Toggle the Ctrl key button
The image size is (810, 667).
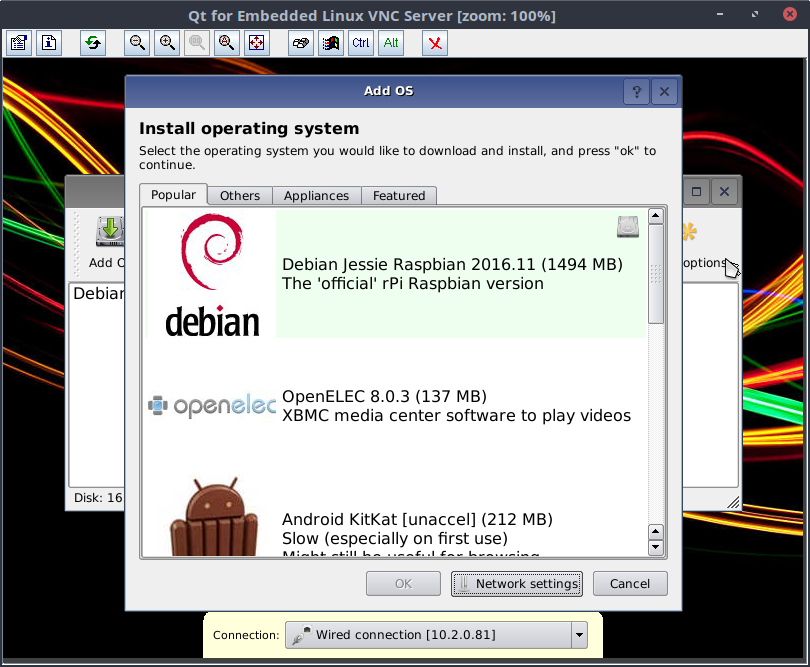click(361, 43)
